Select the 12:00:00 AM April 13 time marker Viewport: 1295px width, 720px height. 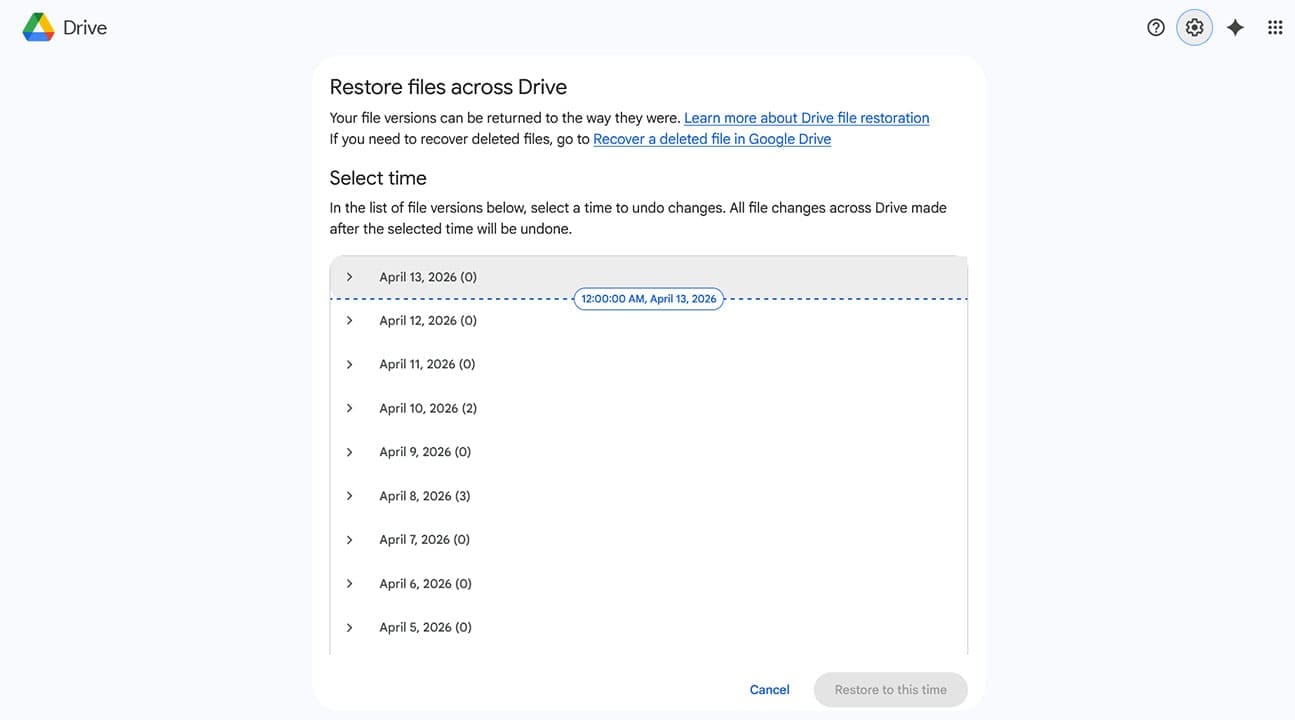click(x=648, y=298)
